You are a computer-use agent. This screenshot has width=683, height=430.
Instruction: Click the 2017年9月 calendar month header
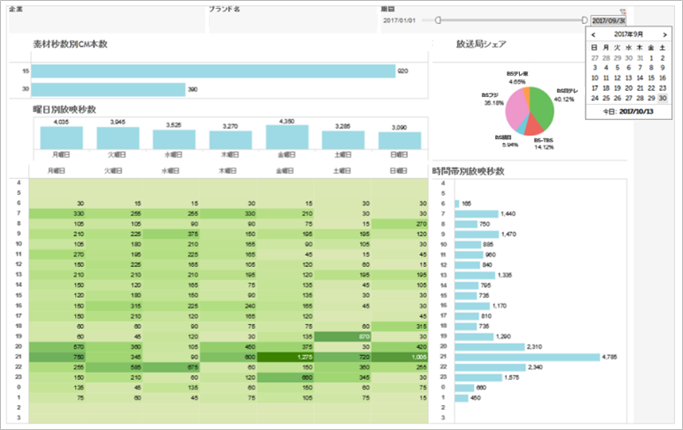click(630, 36)
